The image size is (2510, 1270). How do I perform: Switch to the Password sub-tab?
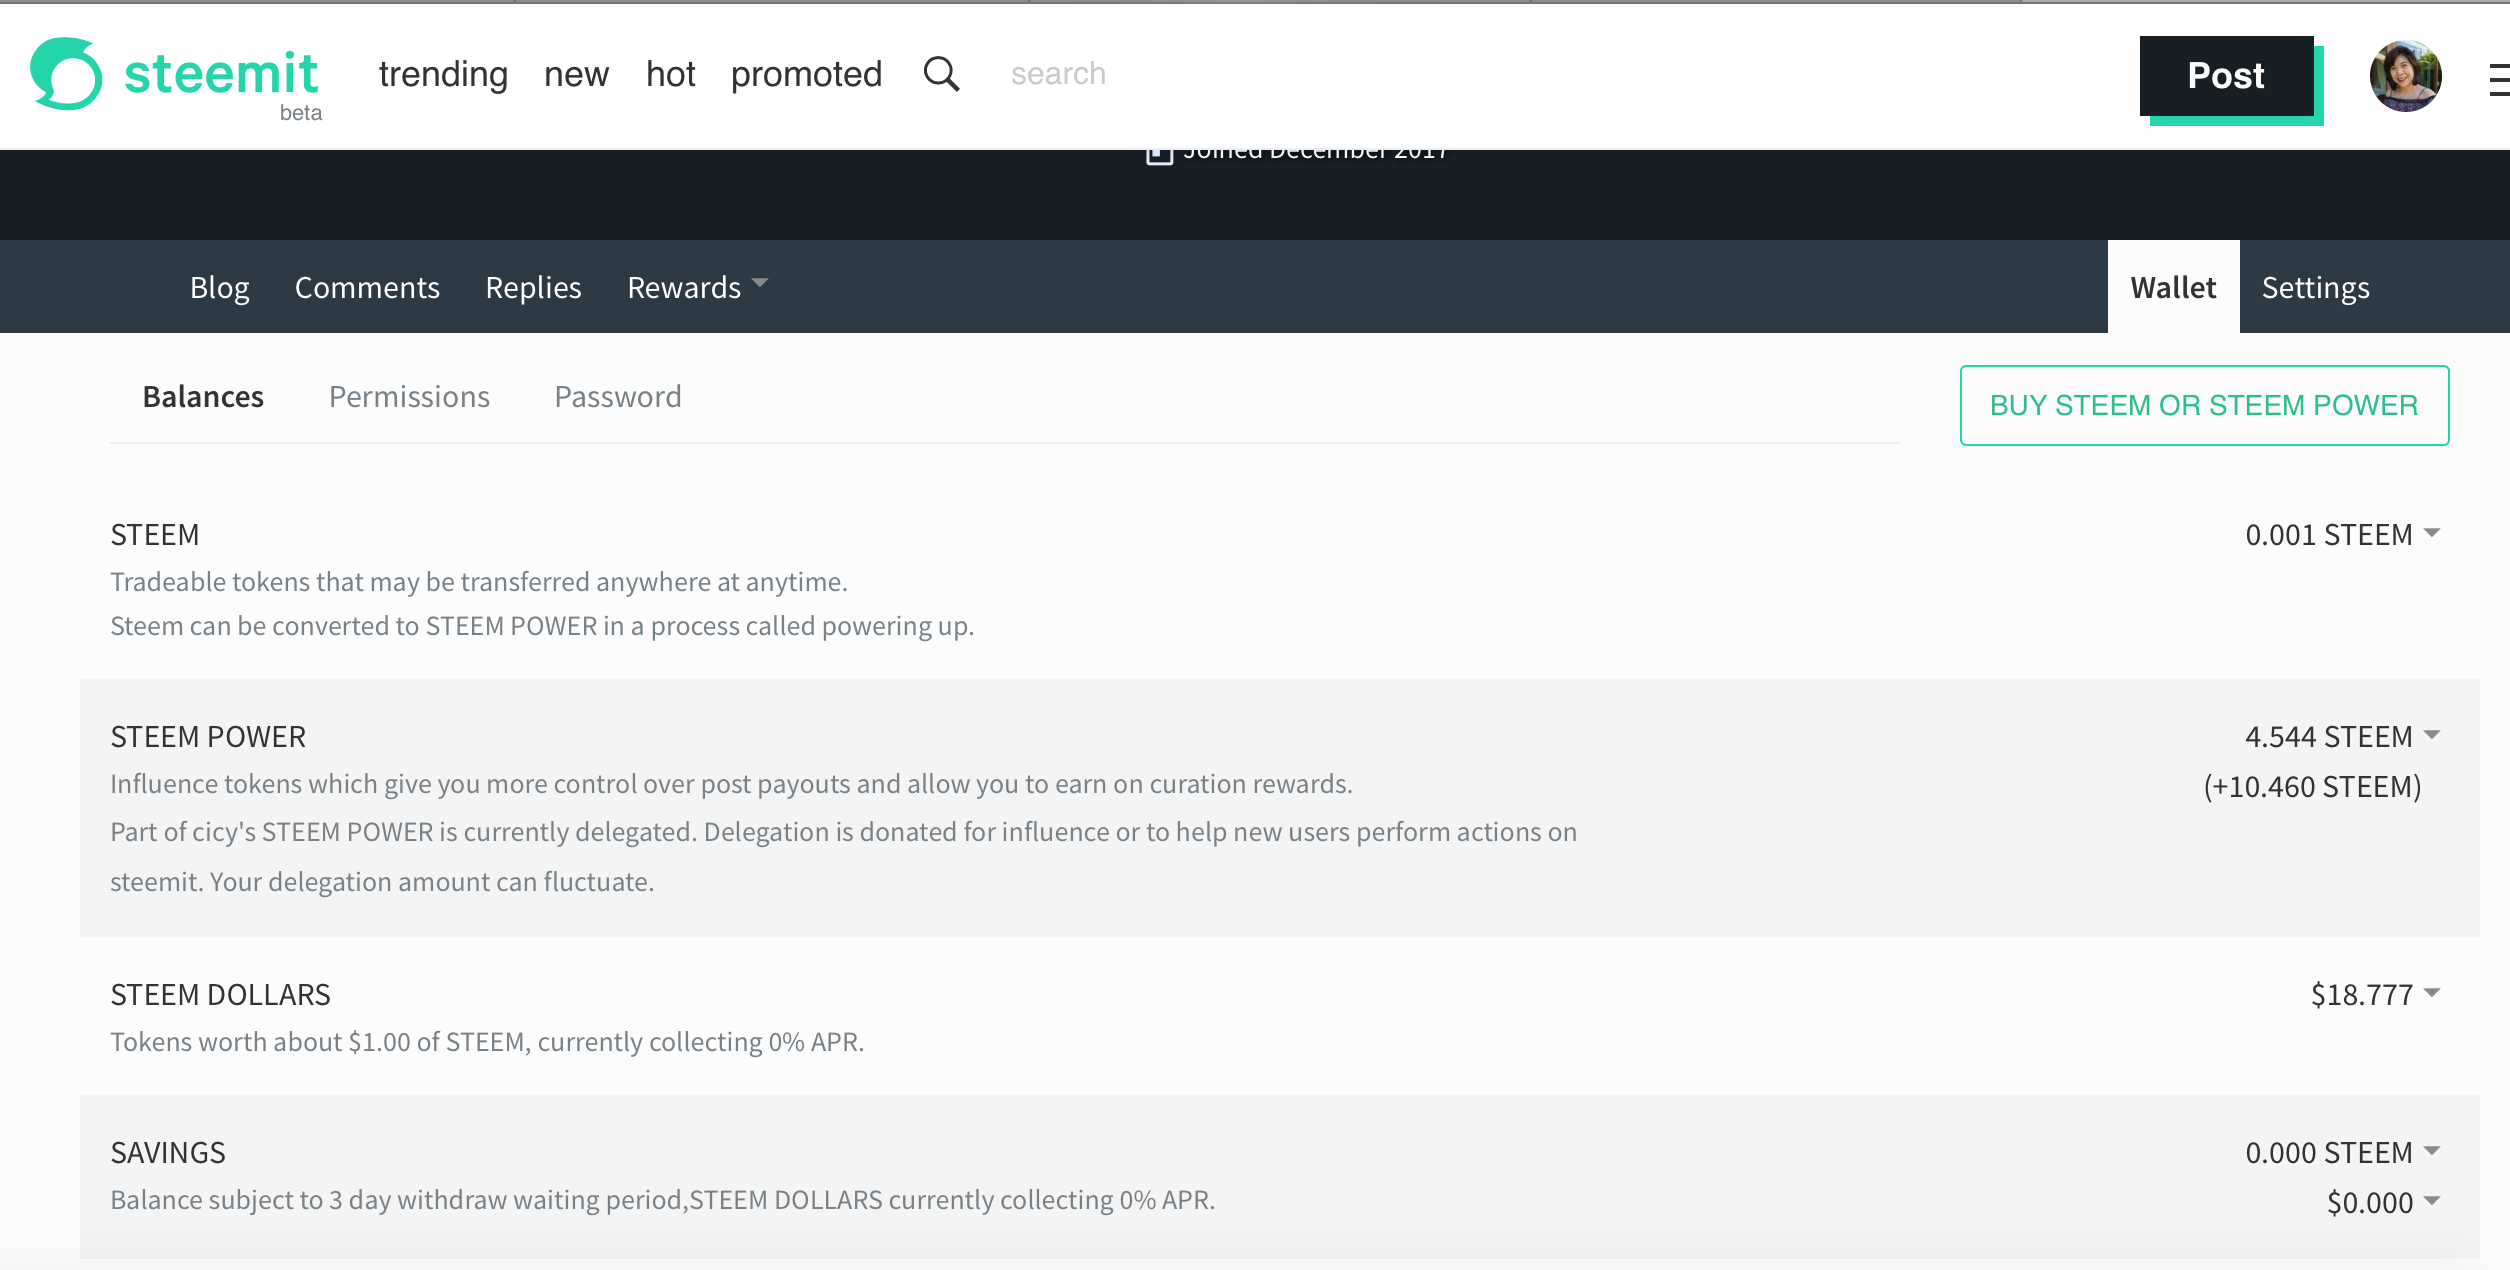tap(617, 397)
